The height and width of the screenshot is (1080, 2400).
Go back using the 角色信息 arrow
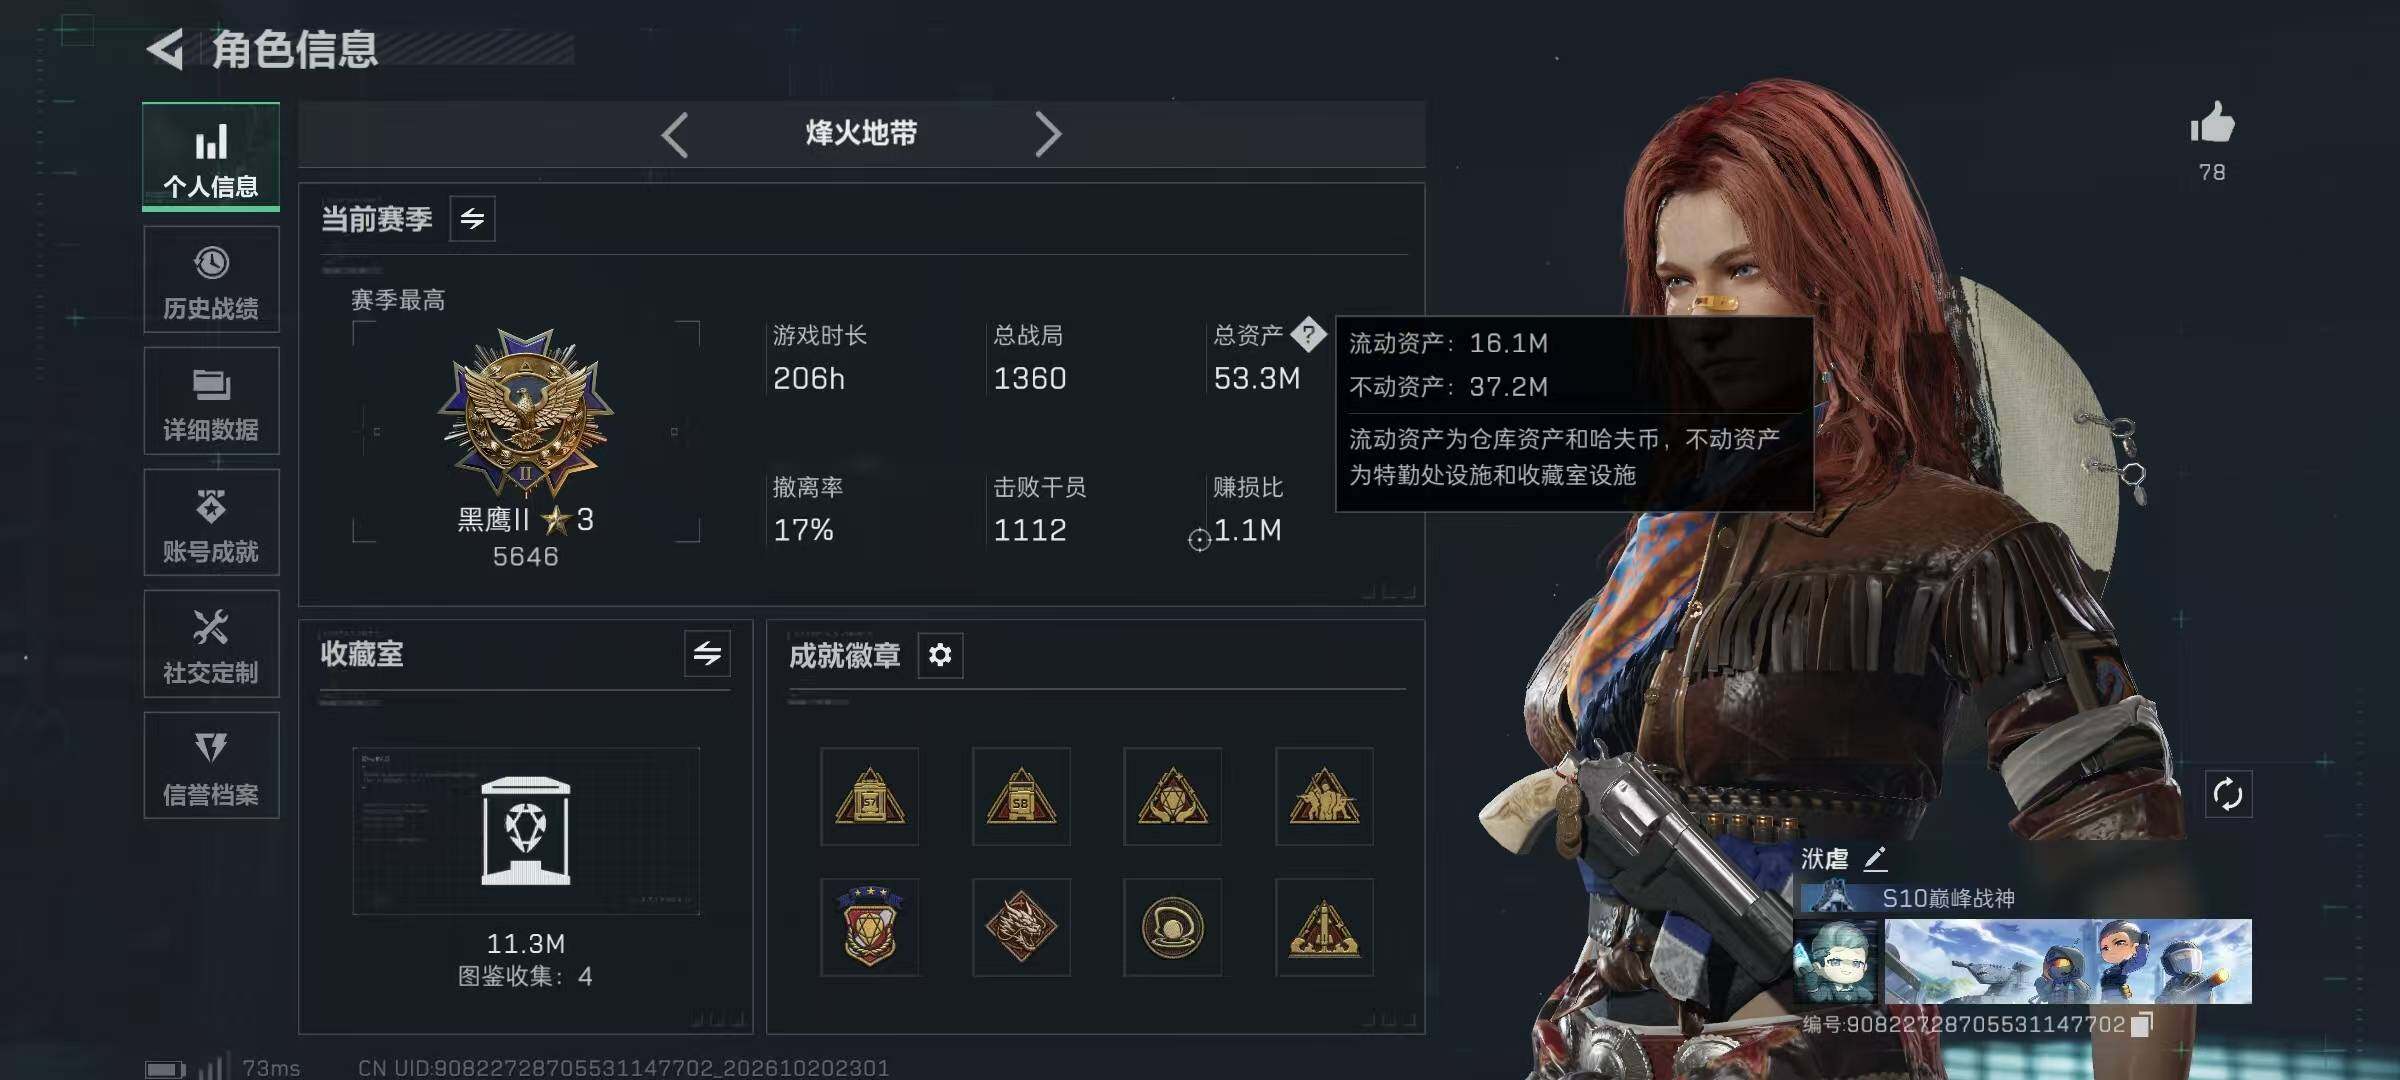tap(166, 49)
